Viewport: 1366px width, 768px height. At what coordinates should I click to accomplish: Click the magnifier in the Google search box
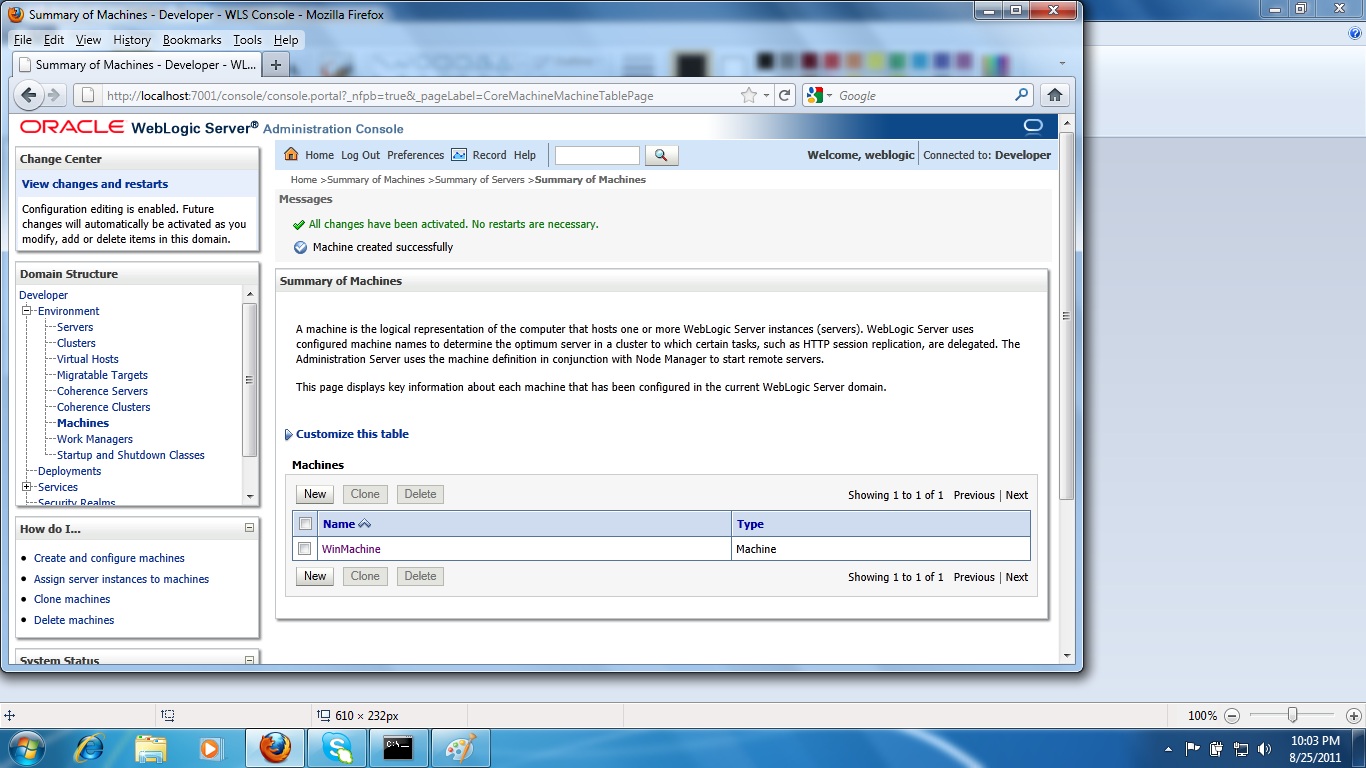pyautogui.click(x=1021, y=95)
